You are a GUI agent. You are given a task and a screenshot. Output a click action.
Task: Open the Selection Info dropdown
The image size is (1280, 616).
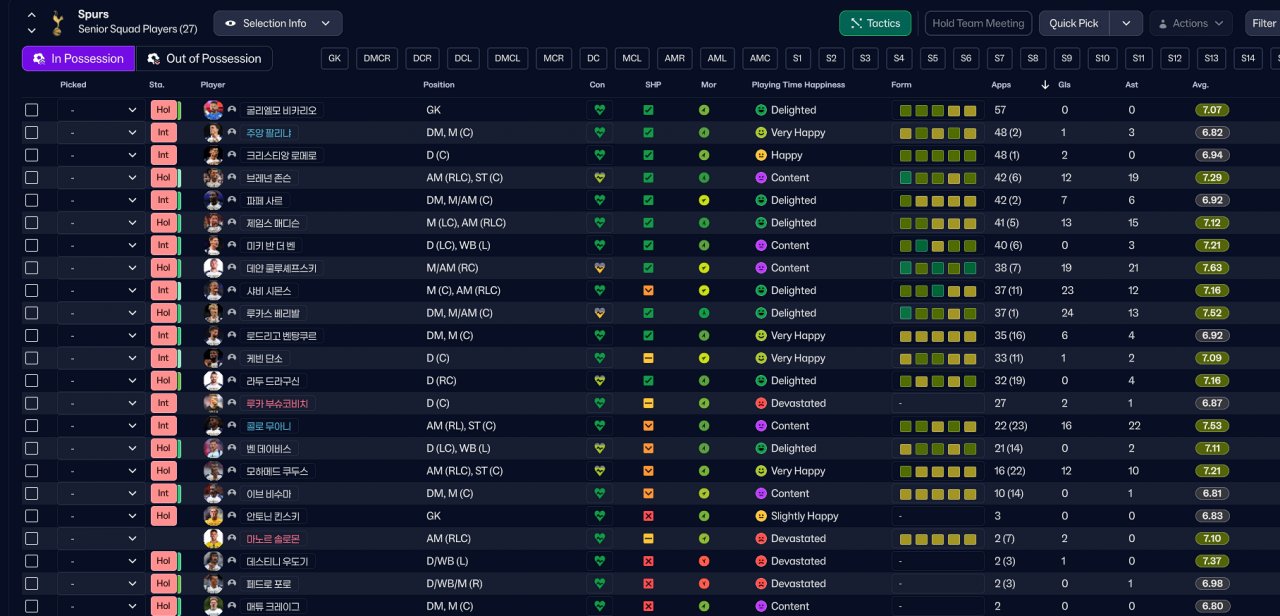(277, 23)
